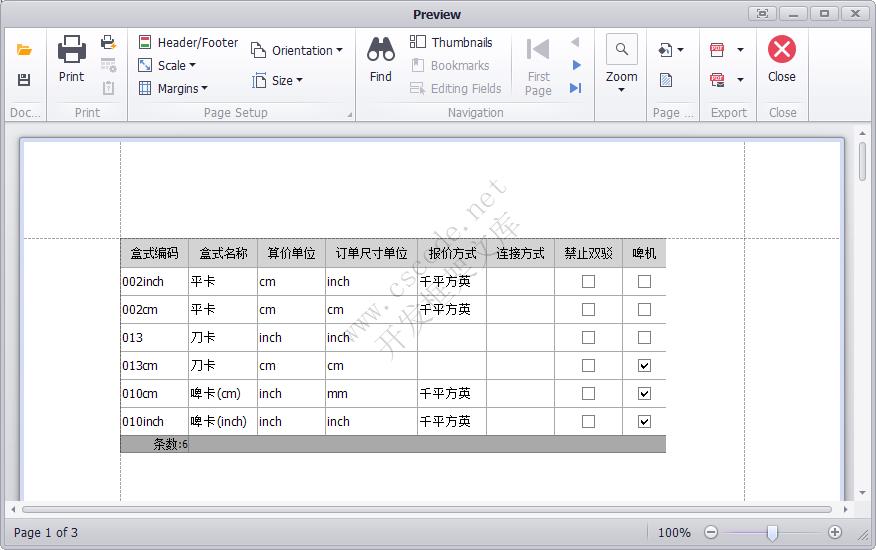This screenshot has height=550, width=876.
Task: Uncheck 啤机 checkbox for row 010inch
Action: (x=644, y=421)
